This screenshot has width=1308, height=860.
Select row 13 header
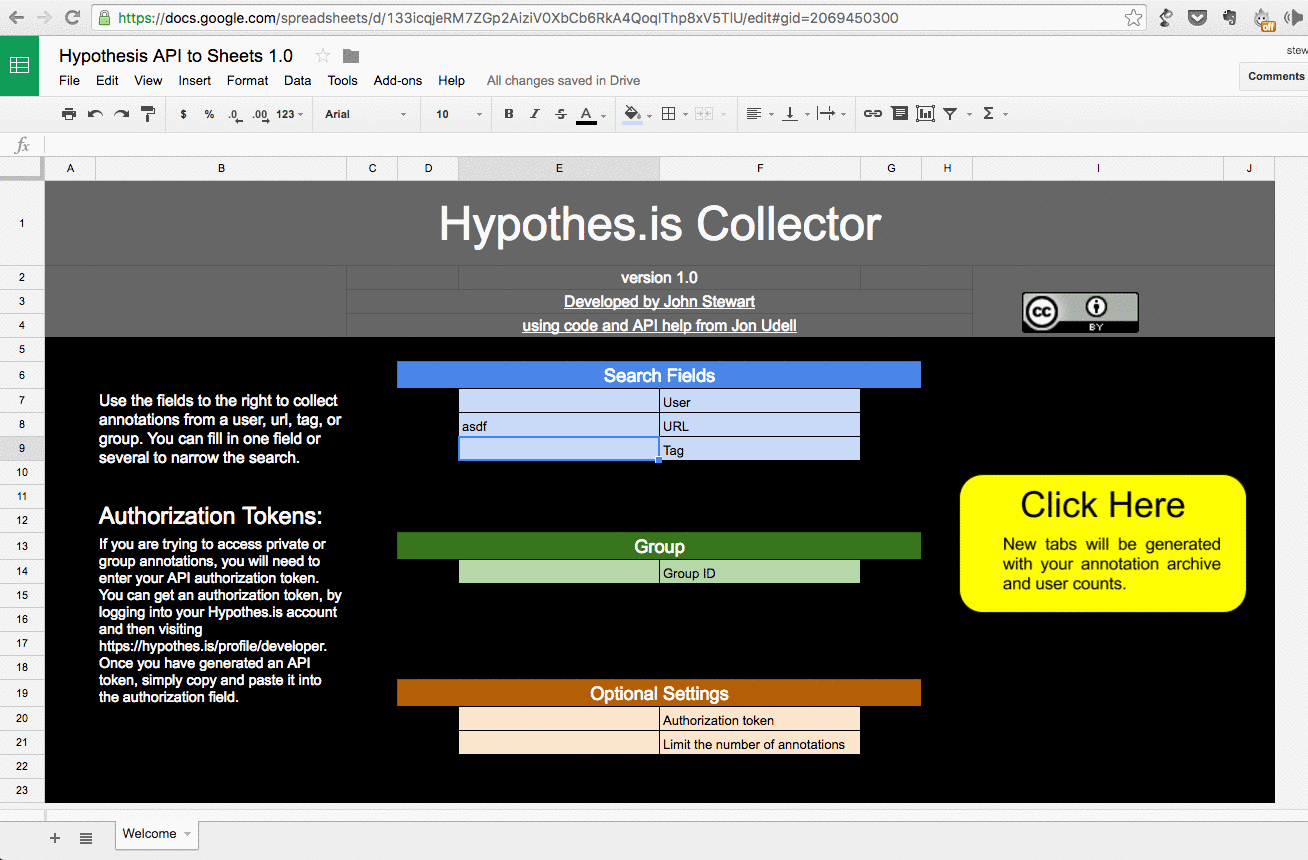(x=22, y=546)
